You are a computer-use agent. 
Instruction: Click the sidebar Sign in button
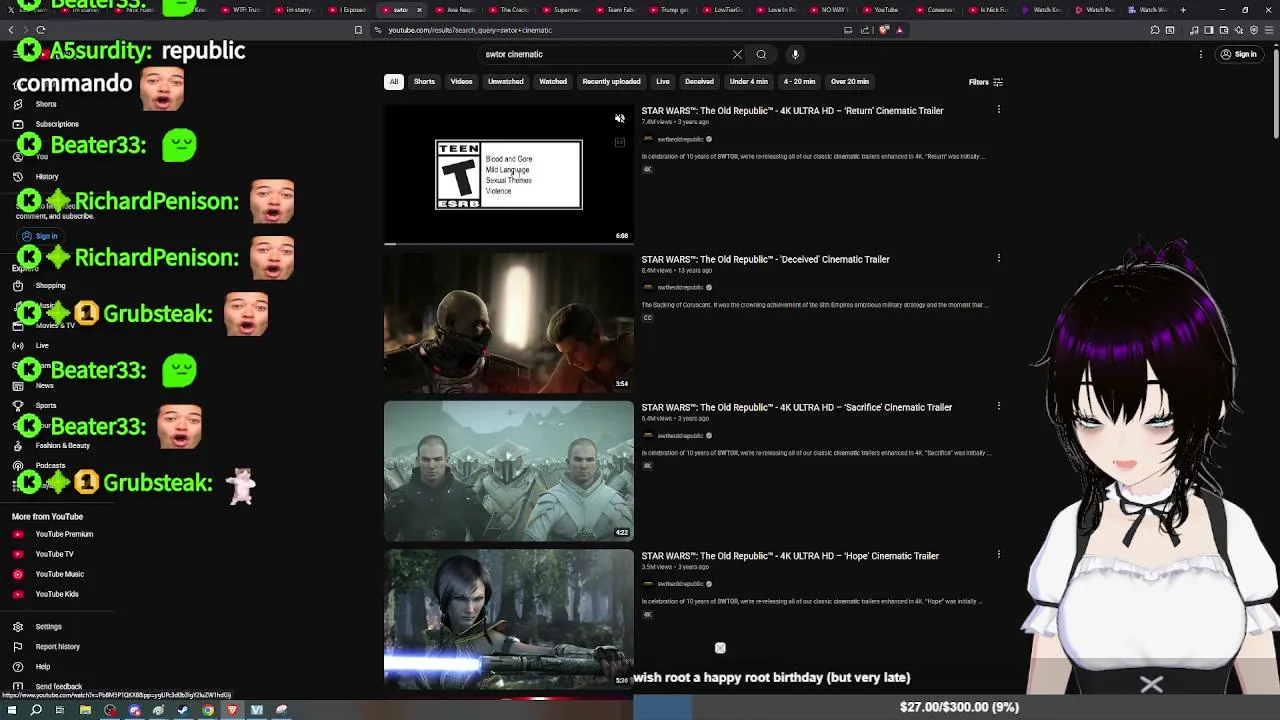pos(40,237)
